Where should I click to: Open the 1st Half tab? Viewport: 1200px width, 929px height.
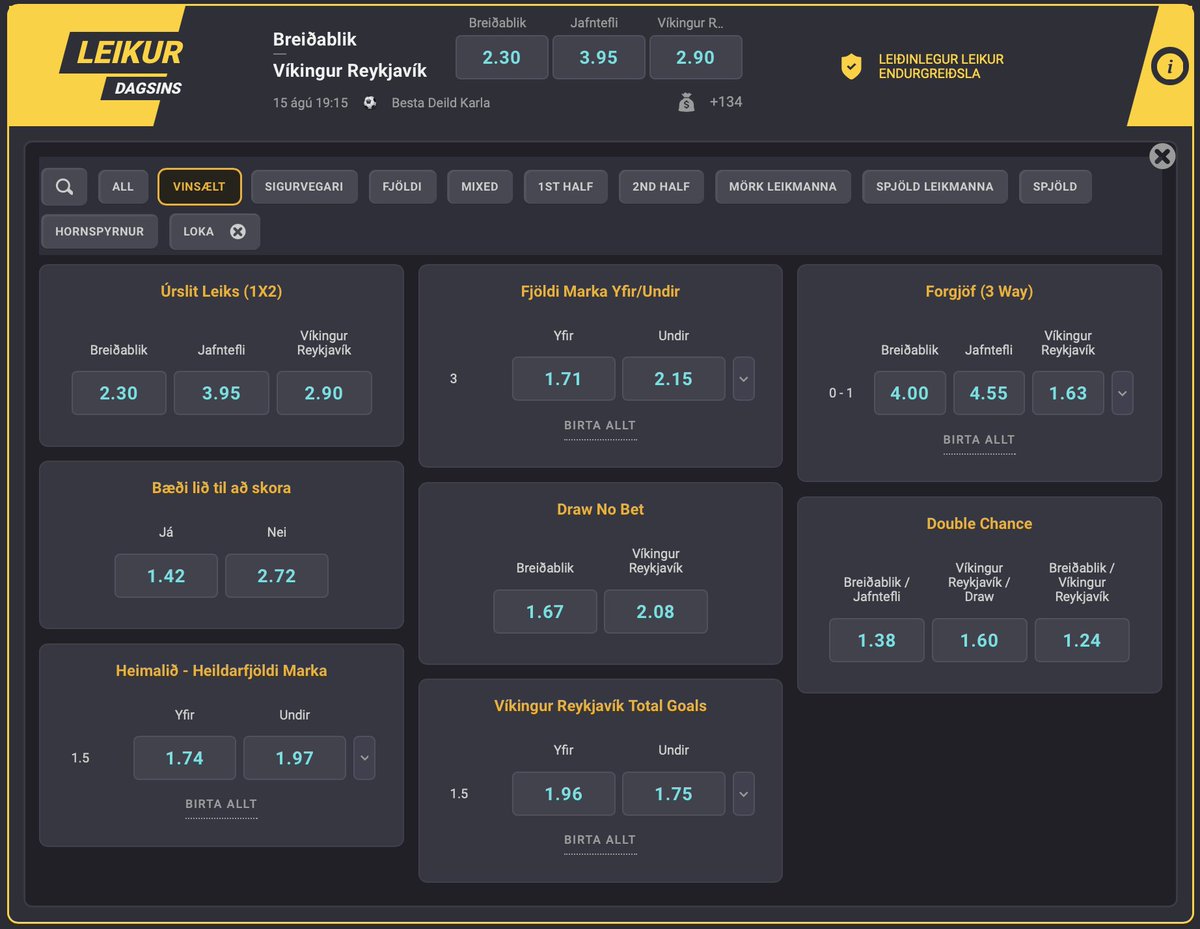pyautogui.click(x=566, y=187)
